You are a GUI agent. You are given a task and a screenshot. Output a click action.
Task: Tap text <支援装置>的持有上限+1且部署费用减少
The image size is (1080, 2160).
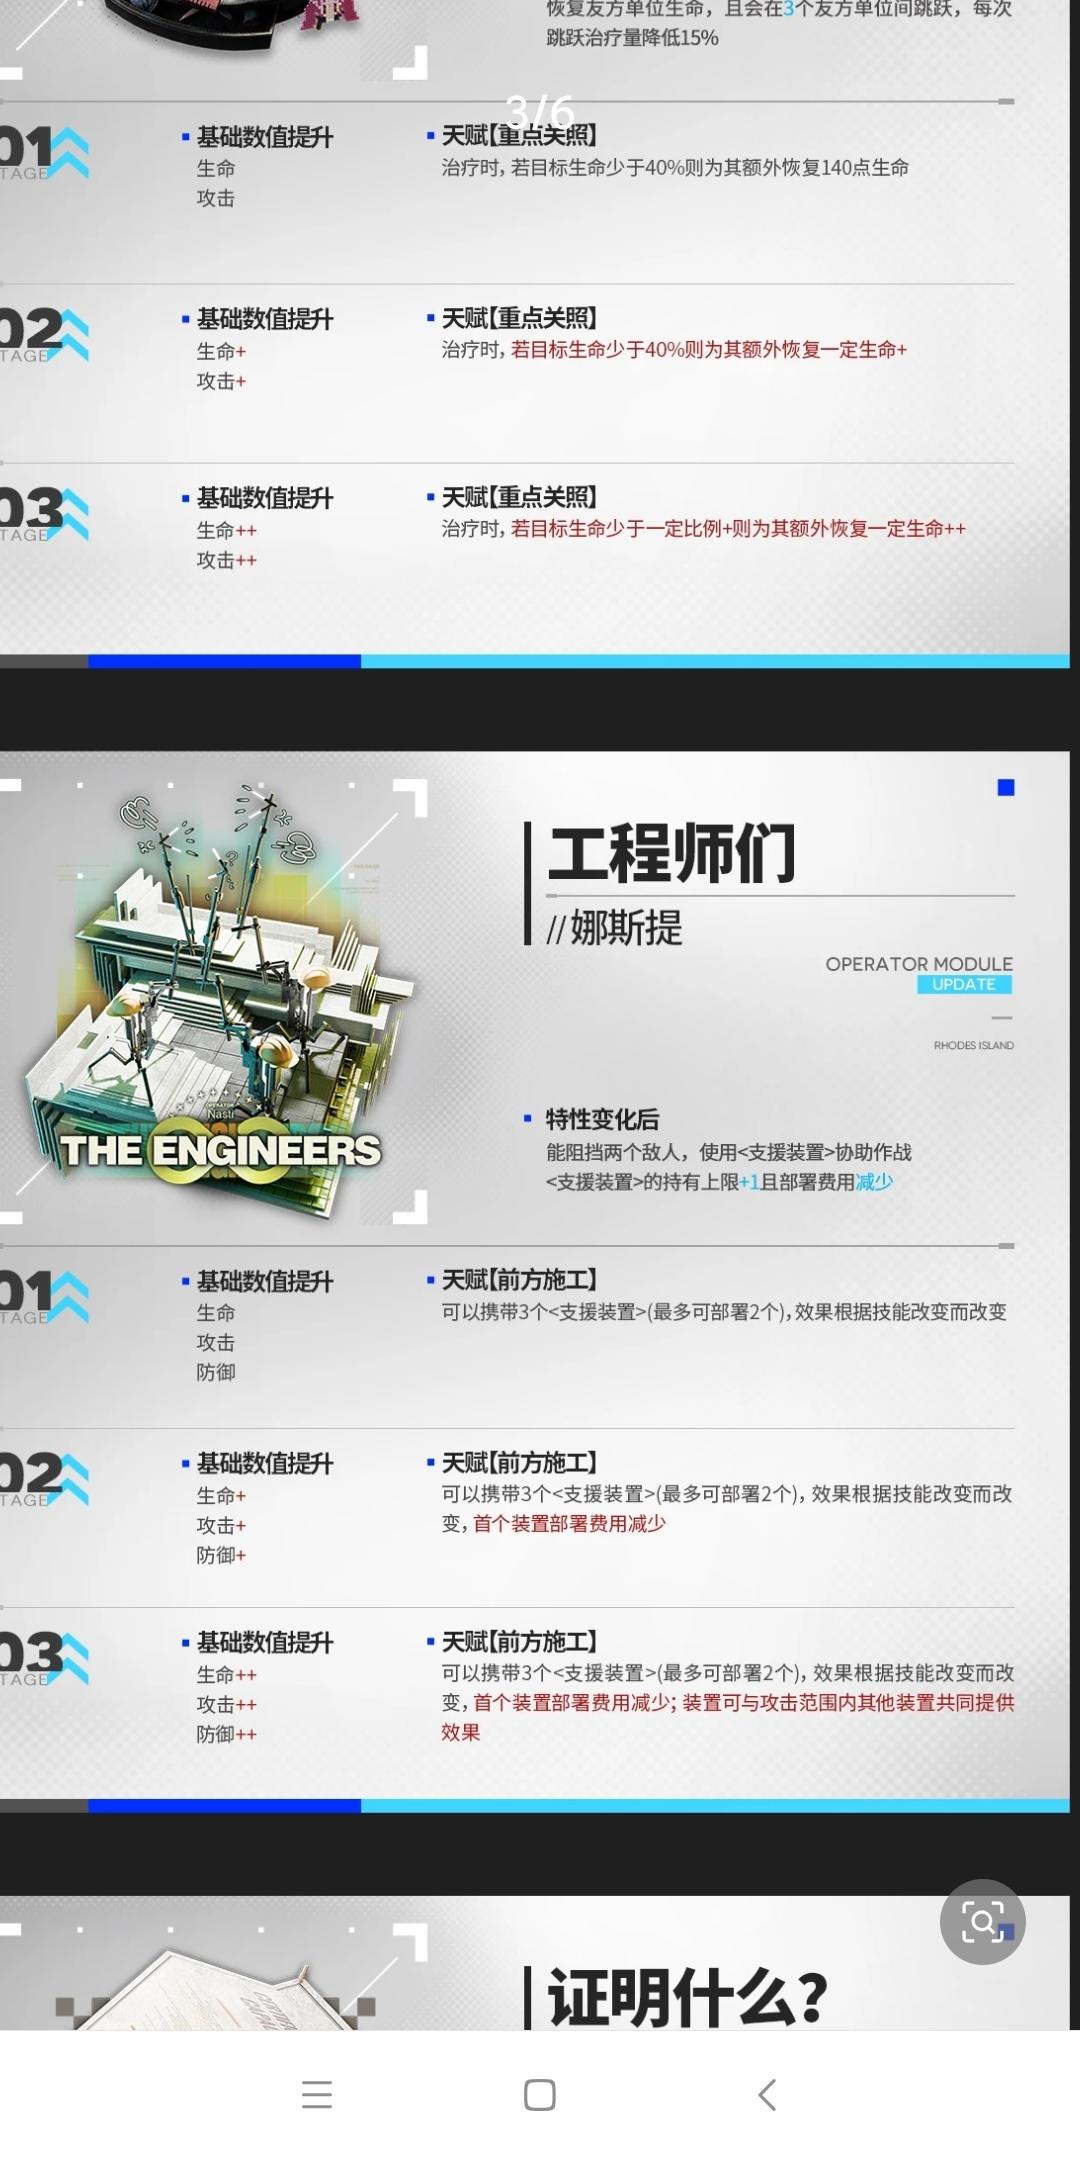[719, 1182]
